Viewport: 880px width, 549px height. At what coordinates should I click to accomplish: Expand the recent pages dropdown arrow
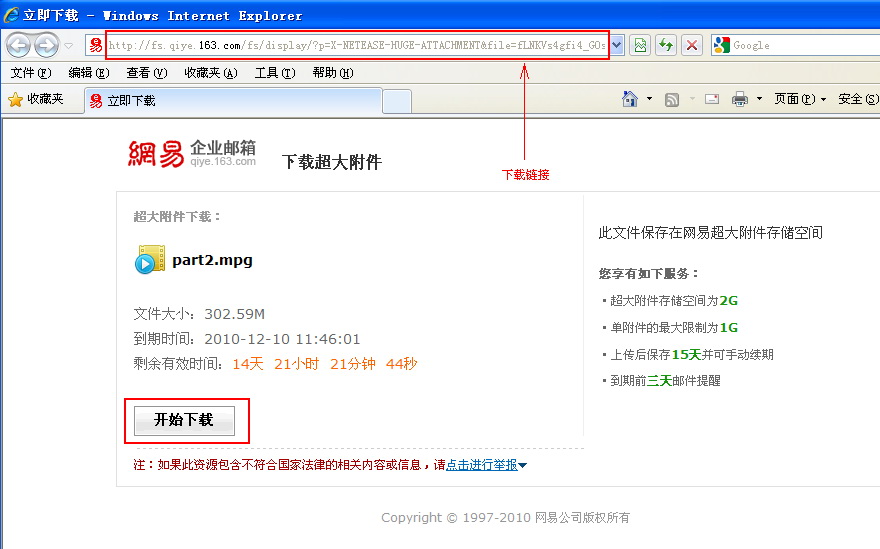[x=68, y=45]
